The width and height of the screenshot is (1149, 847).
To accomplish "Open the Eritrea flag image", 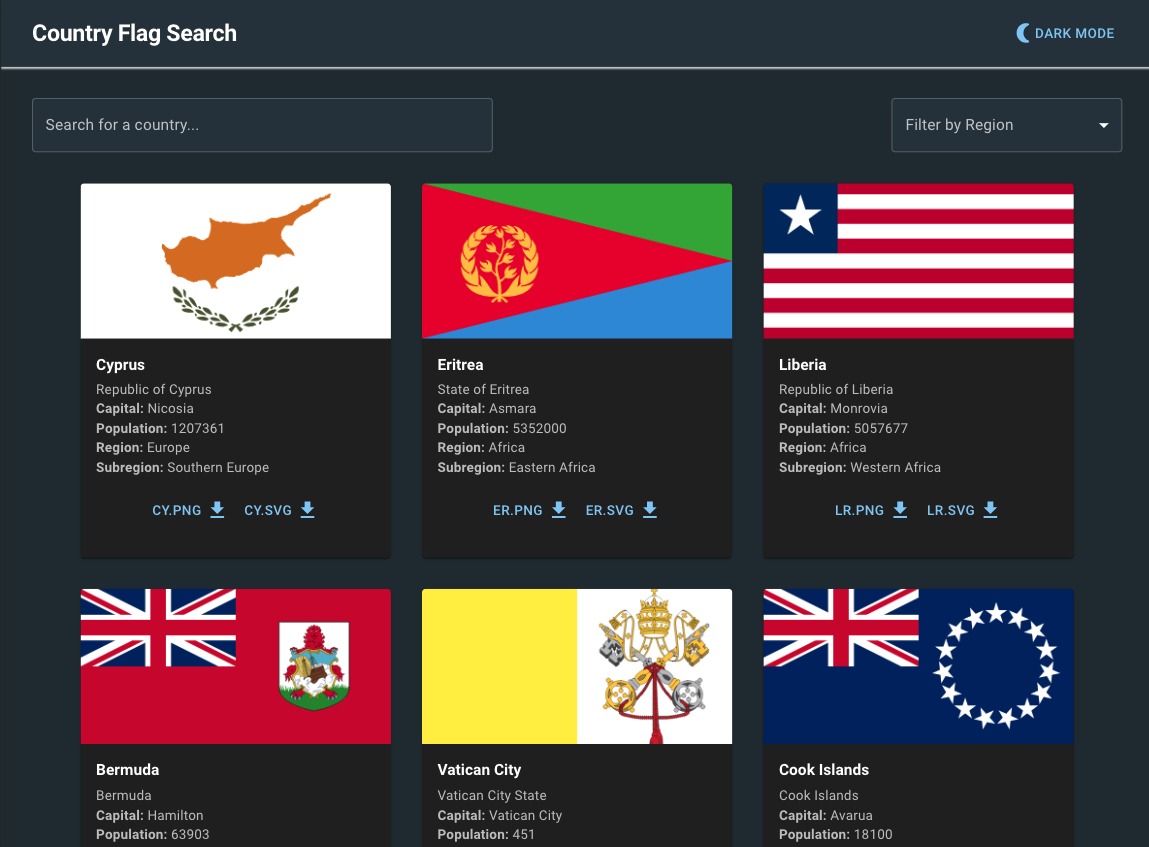I will [577, 261].
